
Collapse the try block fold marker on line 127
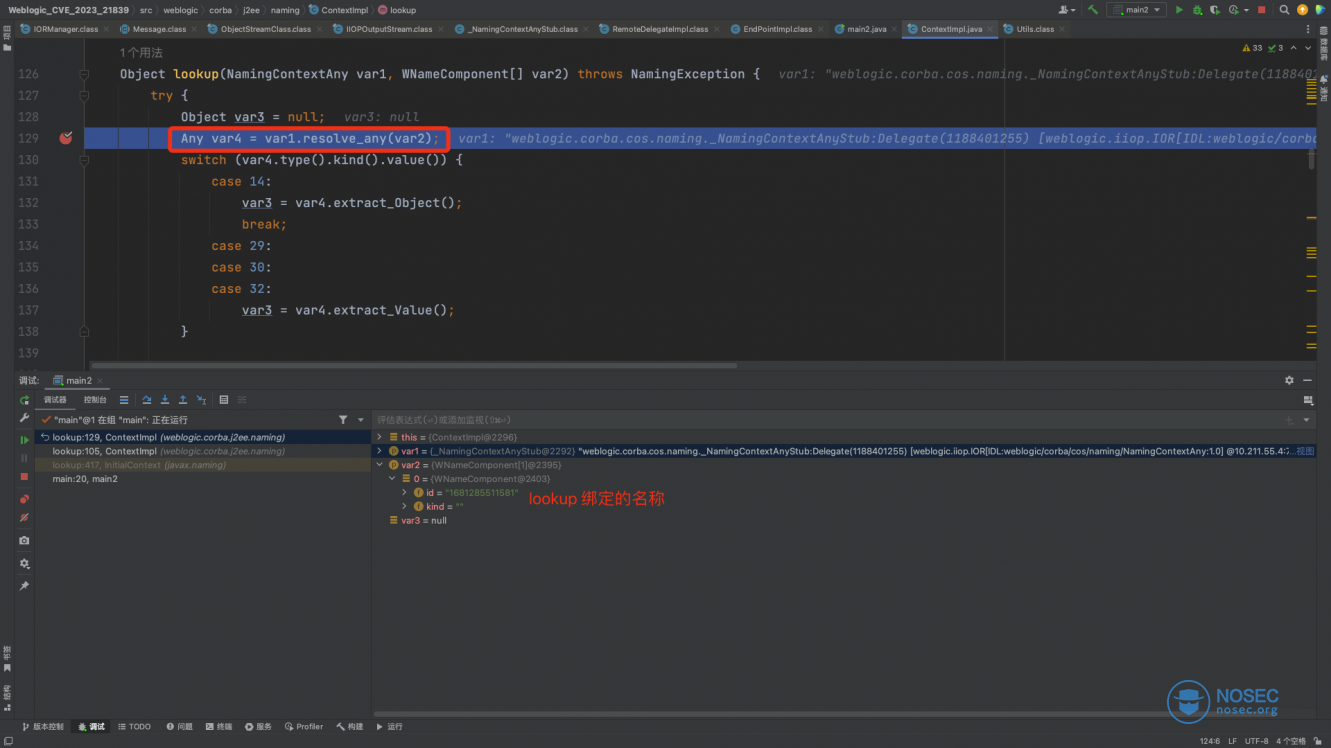coord(85,95)
